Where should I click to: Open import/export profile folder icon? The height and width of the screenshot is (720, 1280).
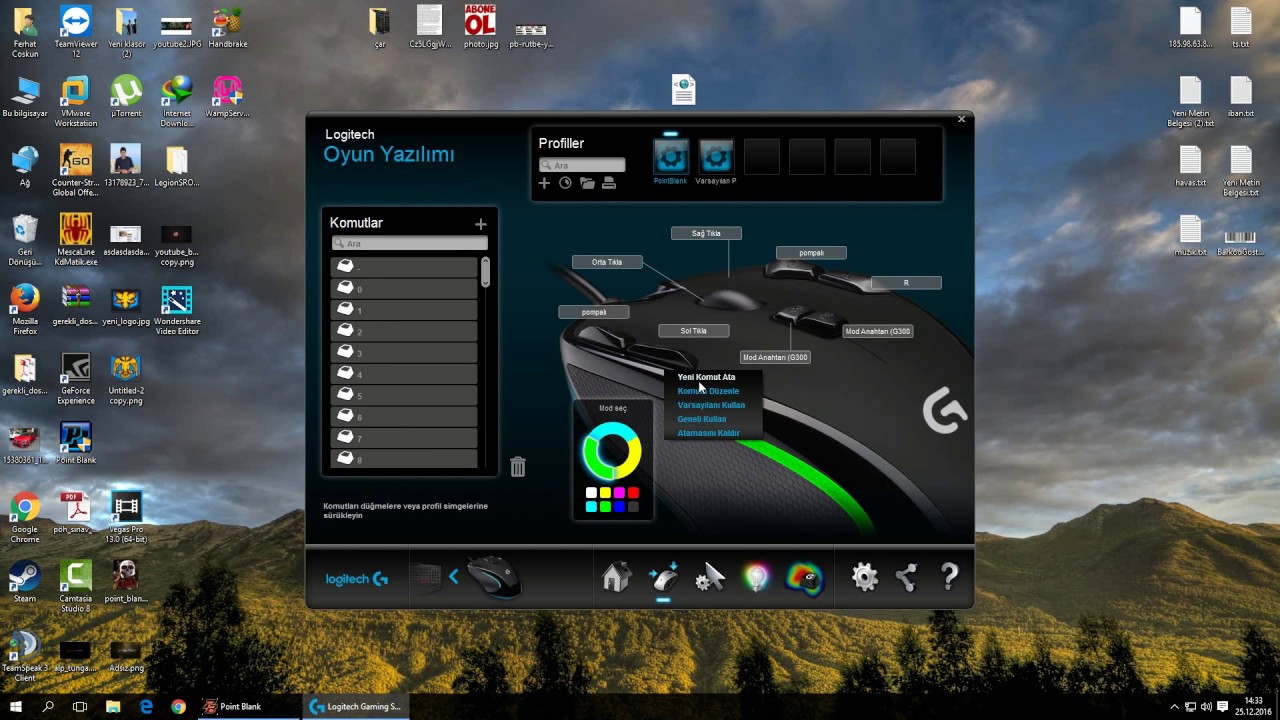(587, 183)
